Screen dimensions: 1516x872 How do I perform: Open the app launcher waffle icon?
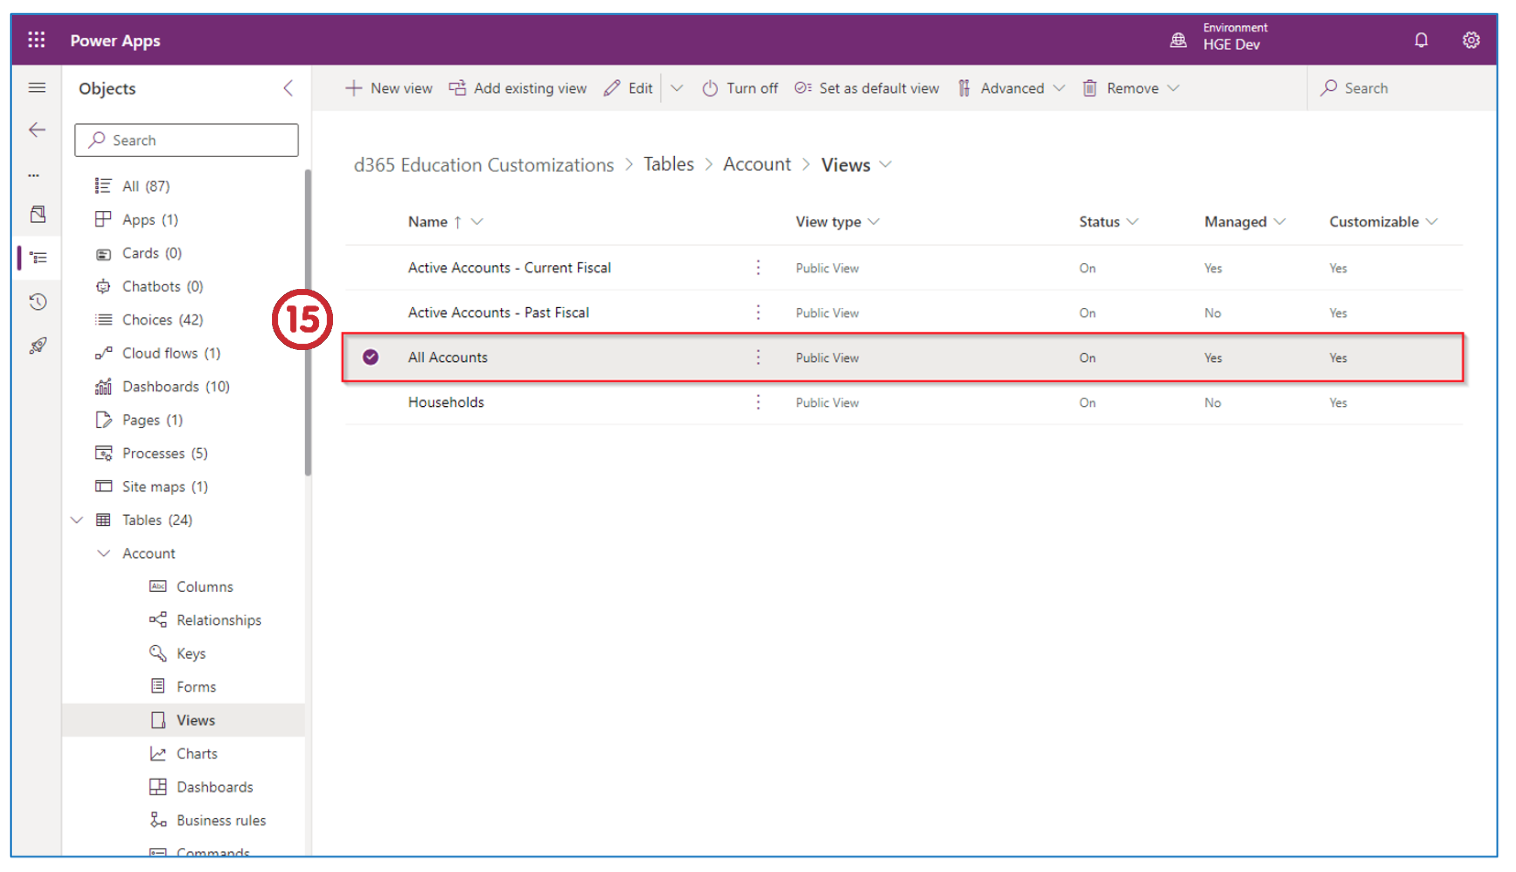37,40
